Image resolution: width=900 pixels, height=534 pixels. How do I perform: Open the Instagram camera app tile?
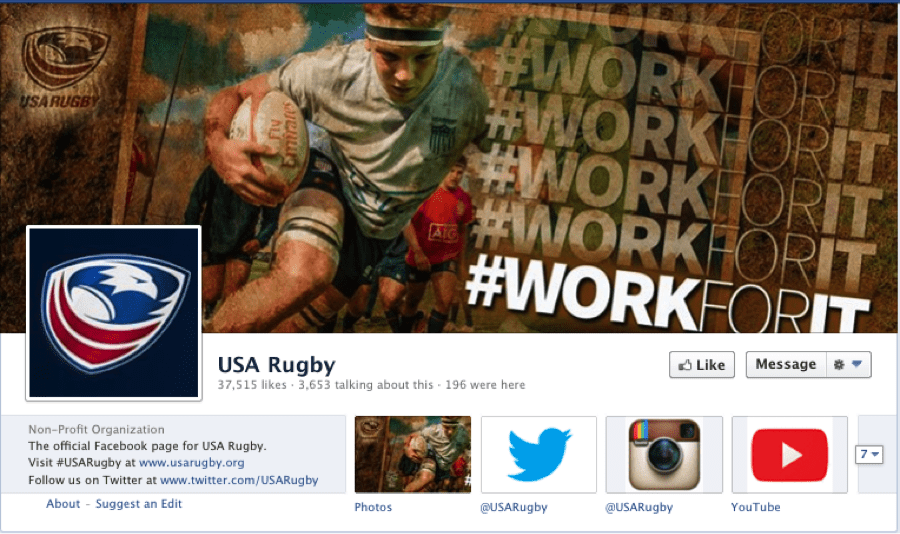pyautogui.click(x=664, y=454)
